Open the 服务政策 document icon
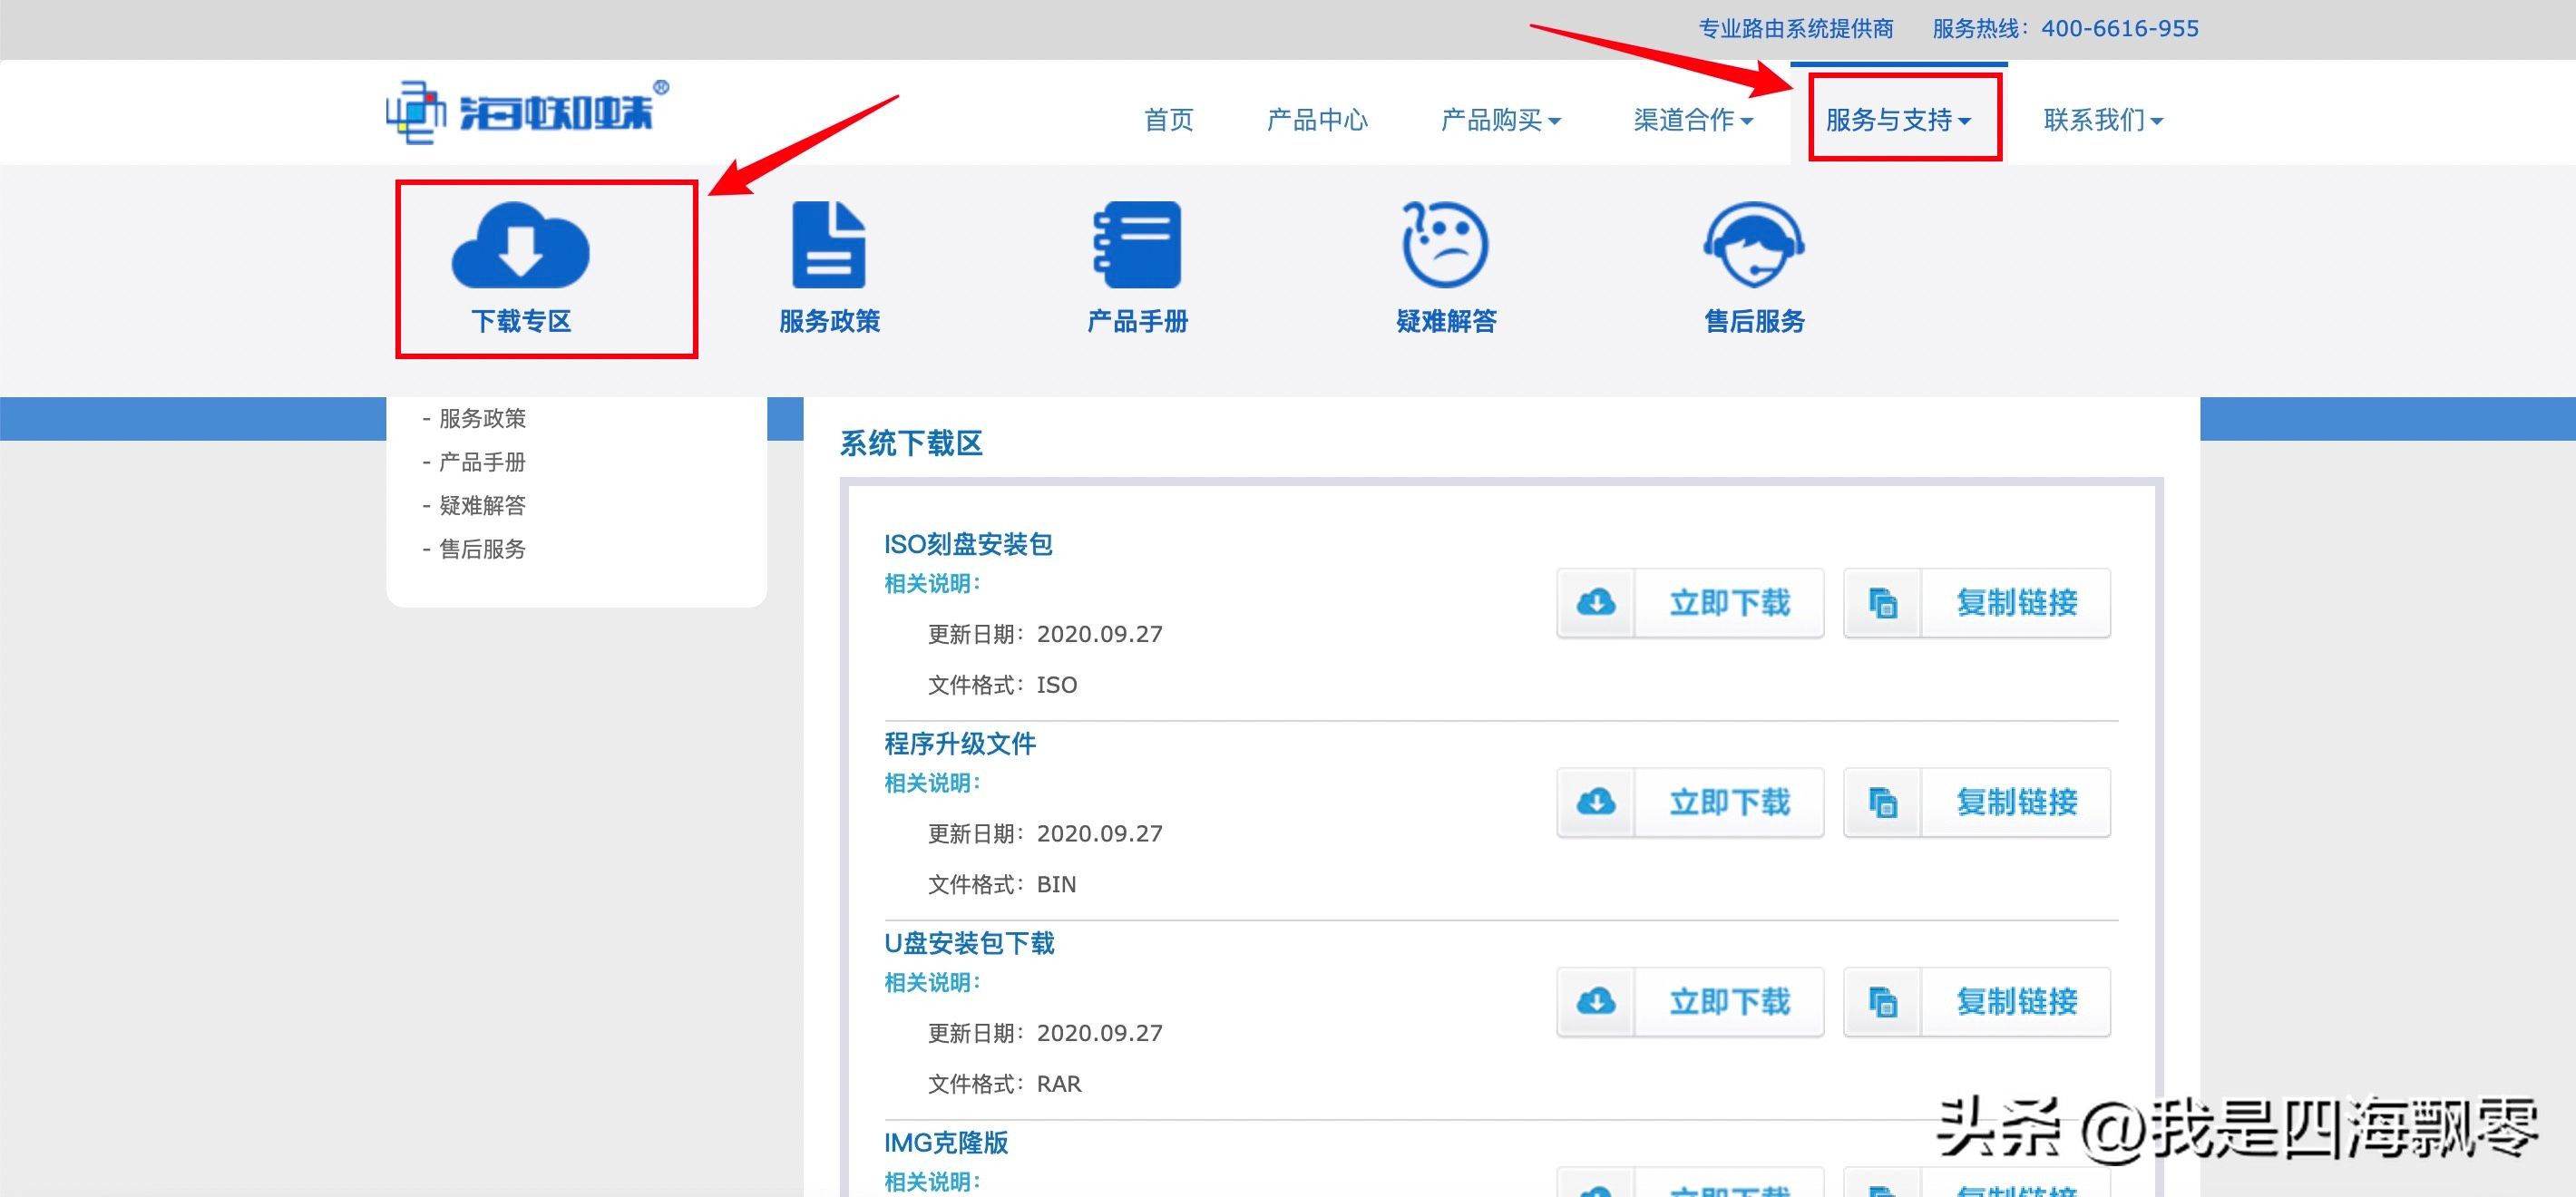2576x1197 pixels. (828, 244)
